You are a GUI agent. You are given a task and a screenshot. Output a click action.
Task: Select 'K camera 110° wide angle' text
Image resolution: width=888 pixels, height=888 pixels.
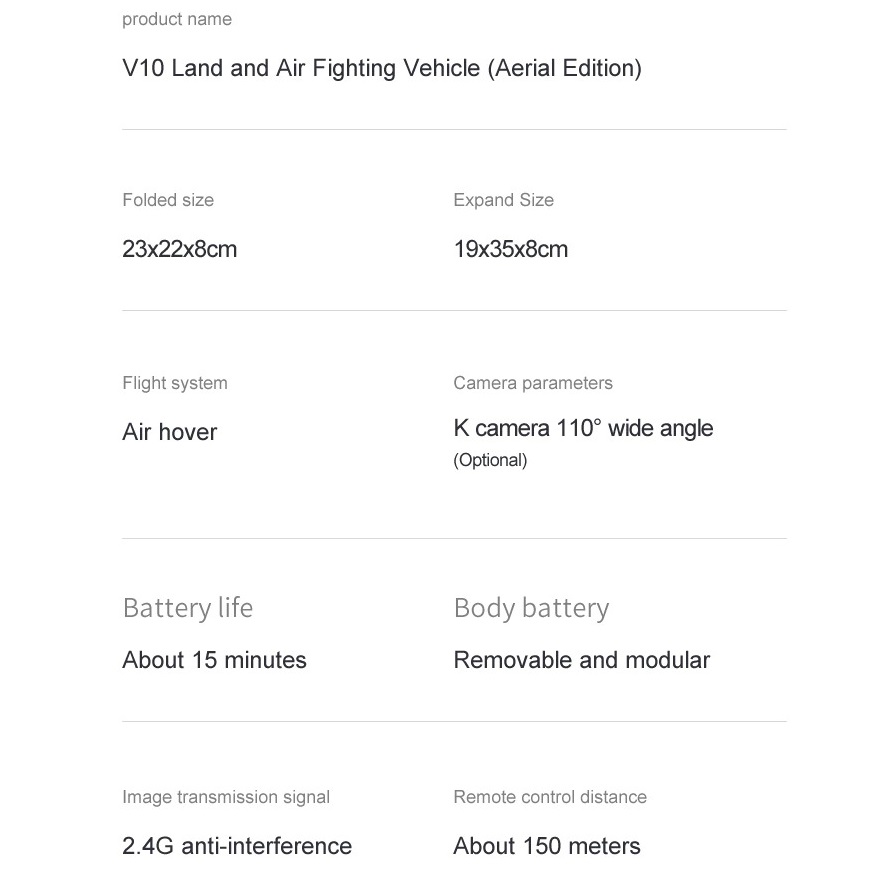tap(583, 429)
